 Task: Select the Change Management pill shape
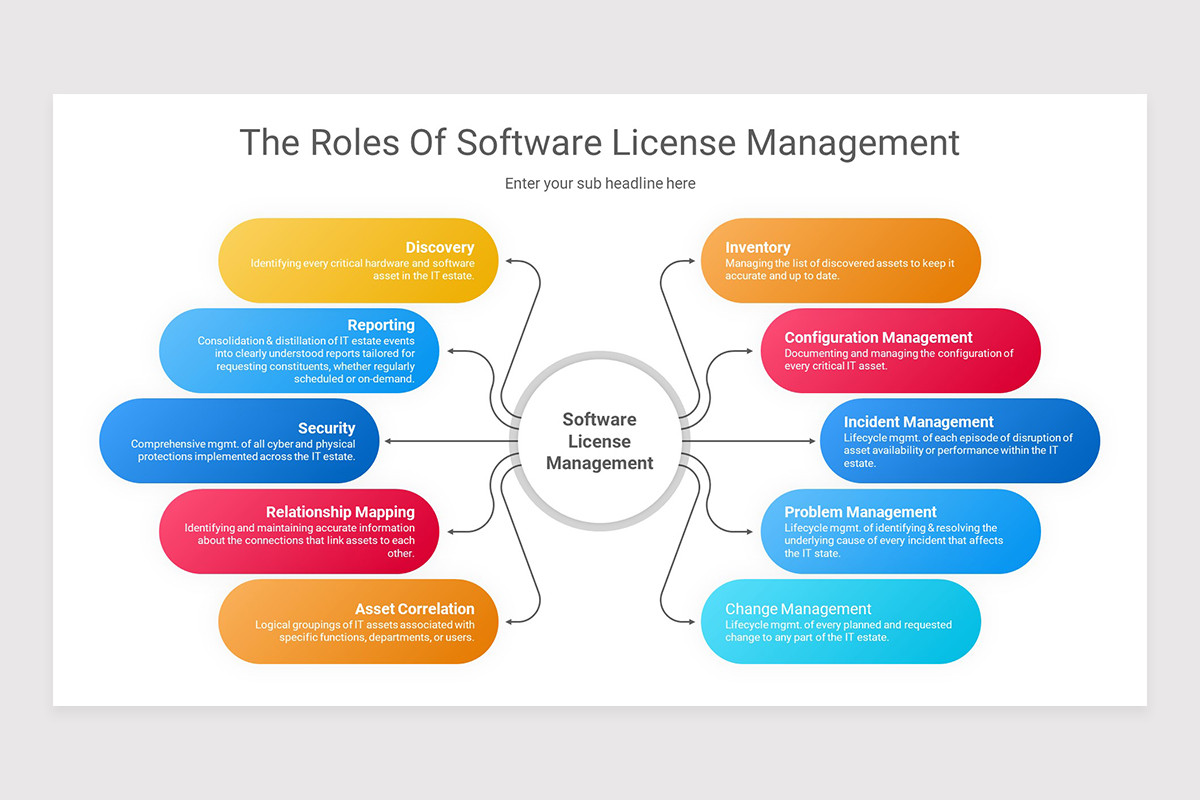tap(840, 621)
